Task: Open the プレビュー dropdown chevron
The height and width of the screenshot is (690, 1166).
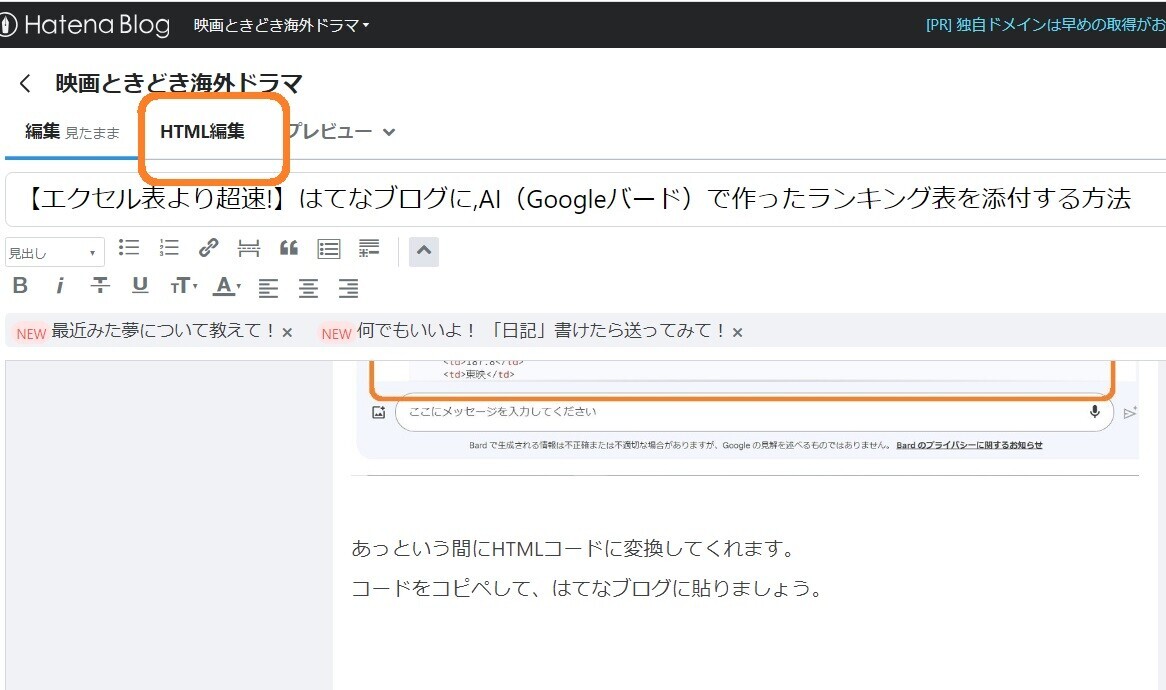Action: [x=389, y=131]
